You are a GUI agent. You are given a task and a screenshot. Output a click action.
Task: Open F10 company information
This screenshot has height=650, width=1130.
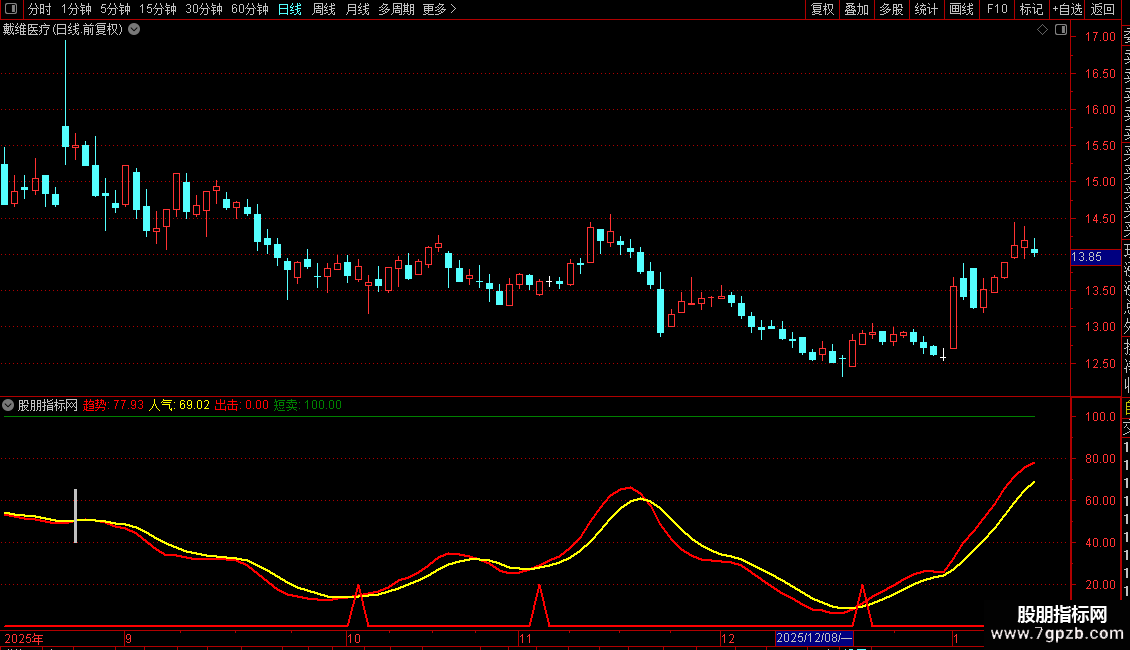click(x=997, y=9)
